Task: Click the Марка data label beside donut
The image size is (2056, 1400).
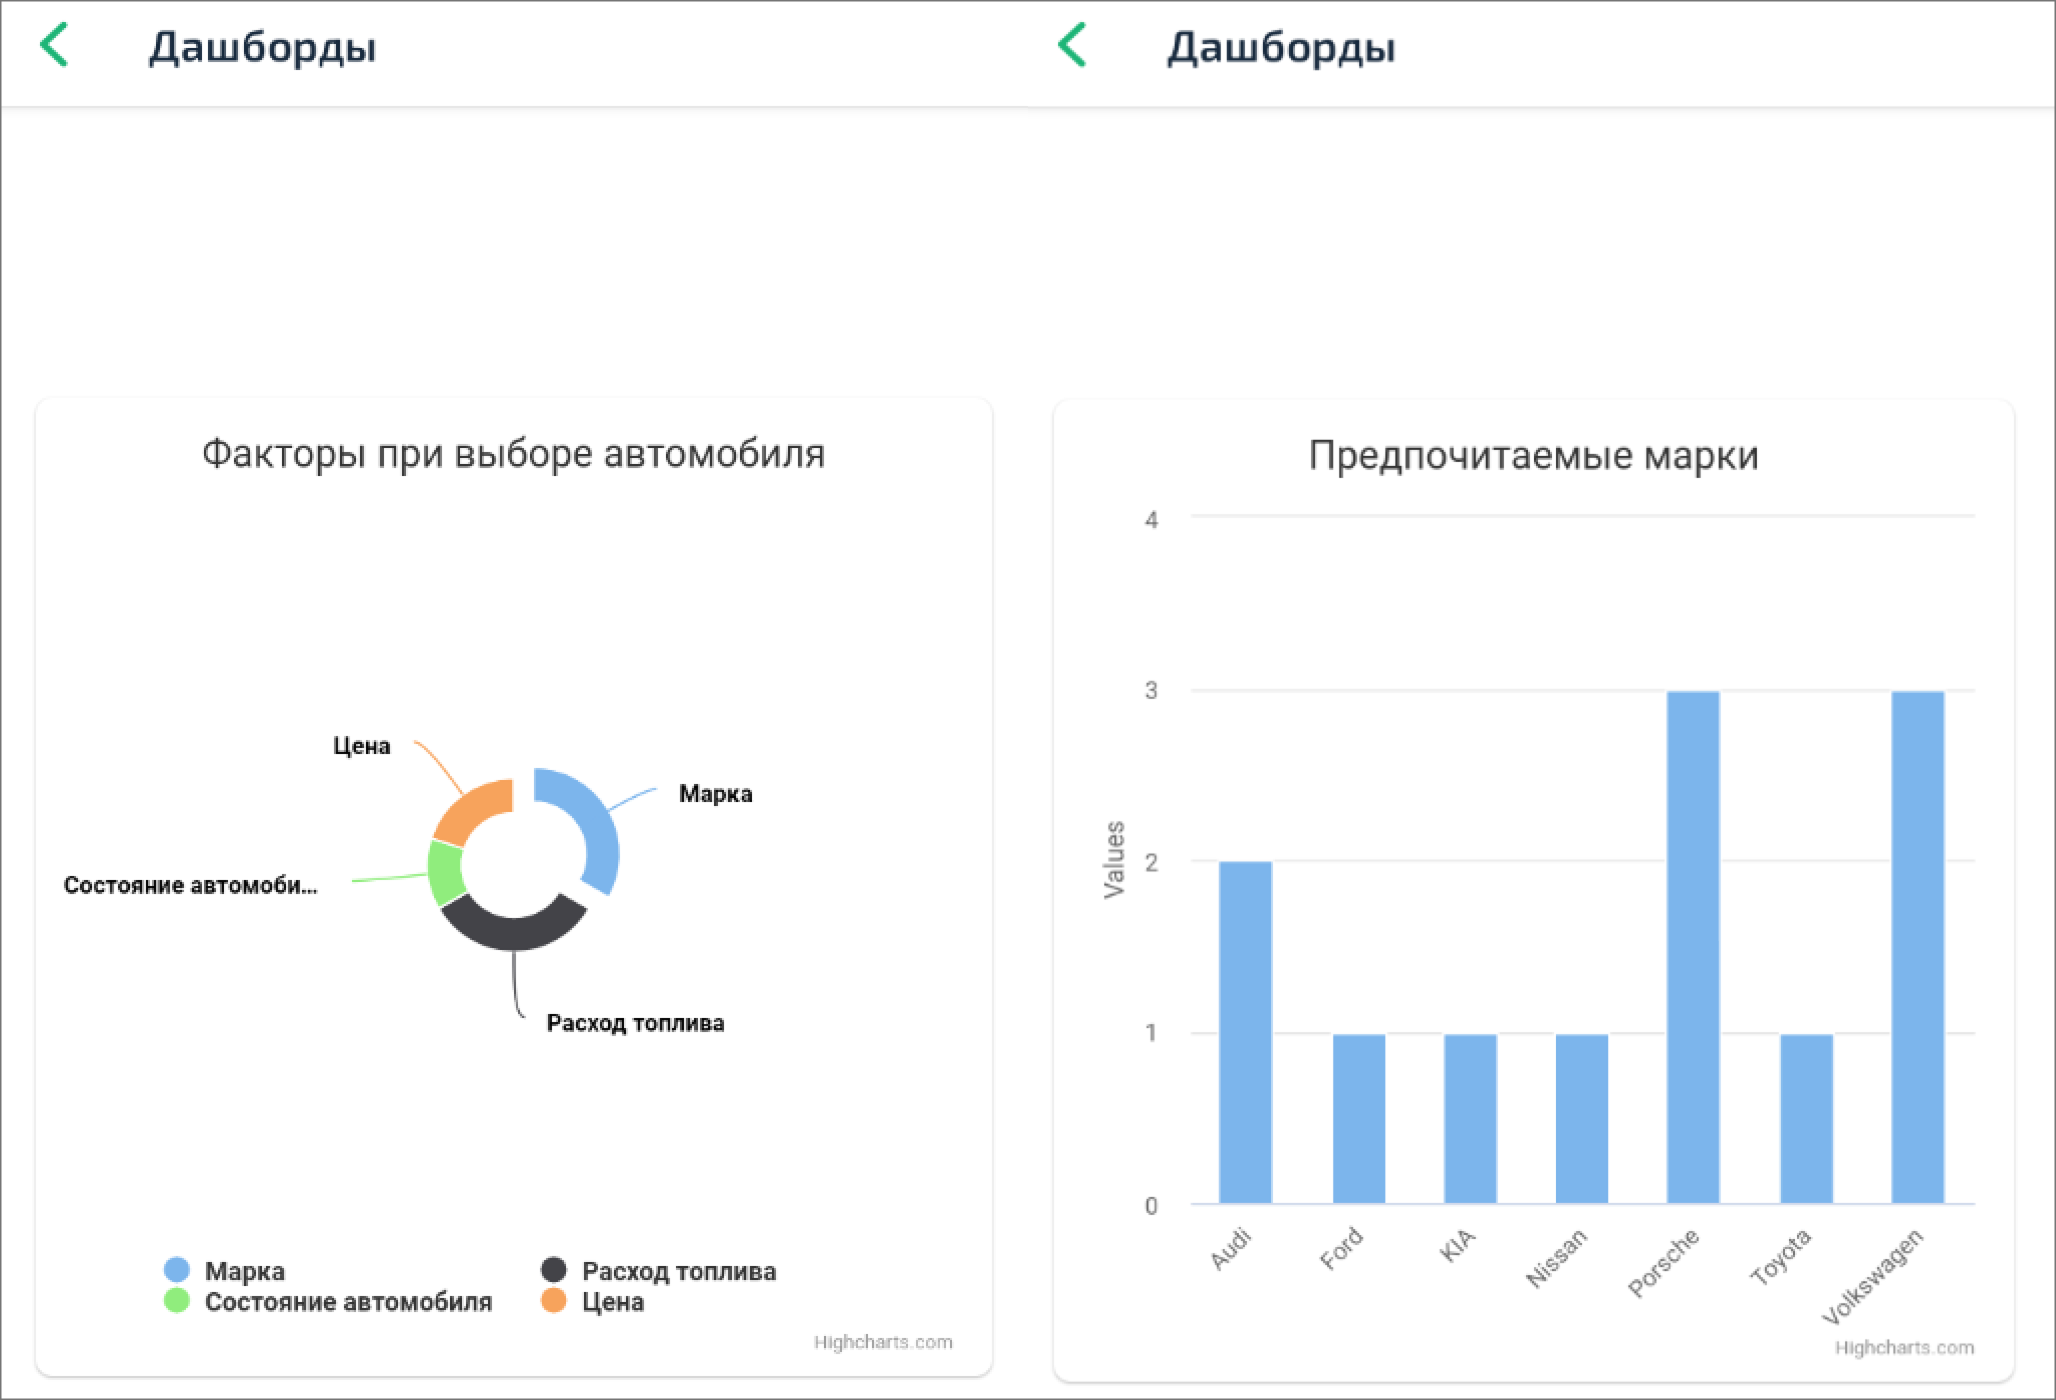Action: click(715, 794)
